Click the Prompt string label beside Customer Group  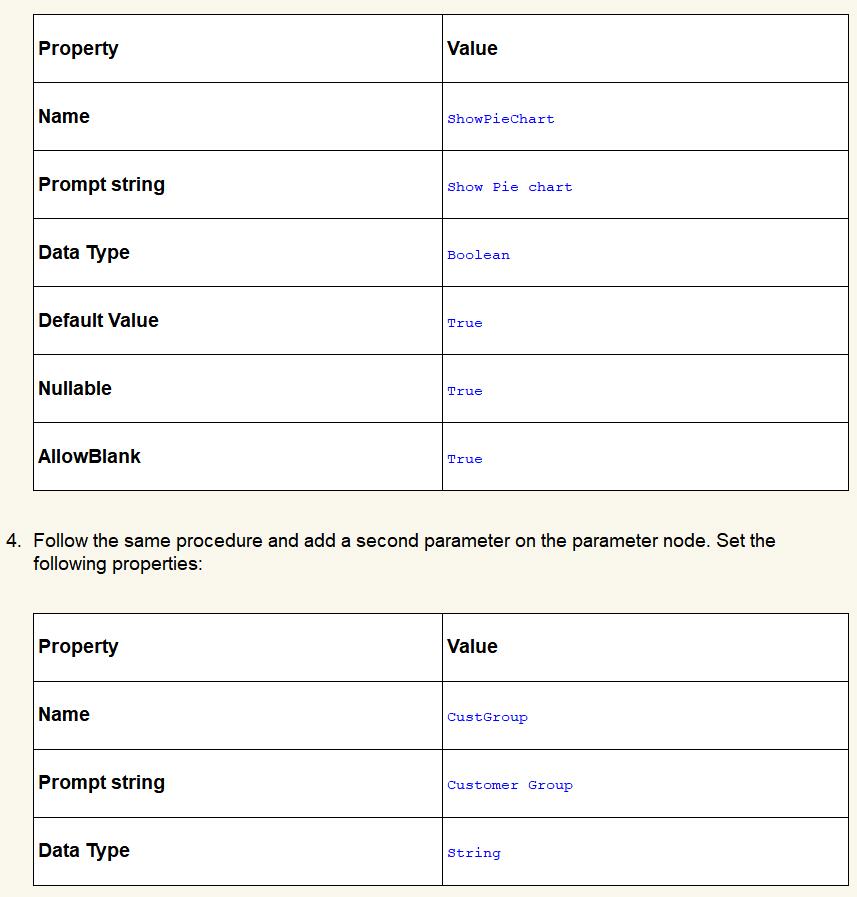(101, 783)
